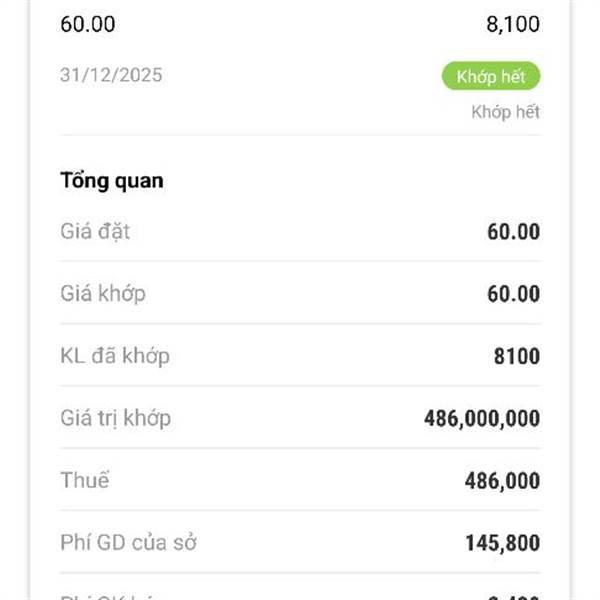The height and width of the screenshot is (600, 600).
Task: Select the "Giá khớp" row label
Action: coord(102,294)
